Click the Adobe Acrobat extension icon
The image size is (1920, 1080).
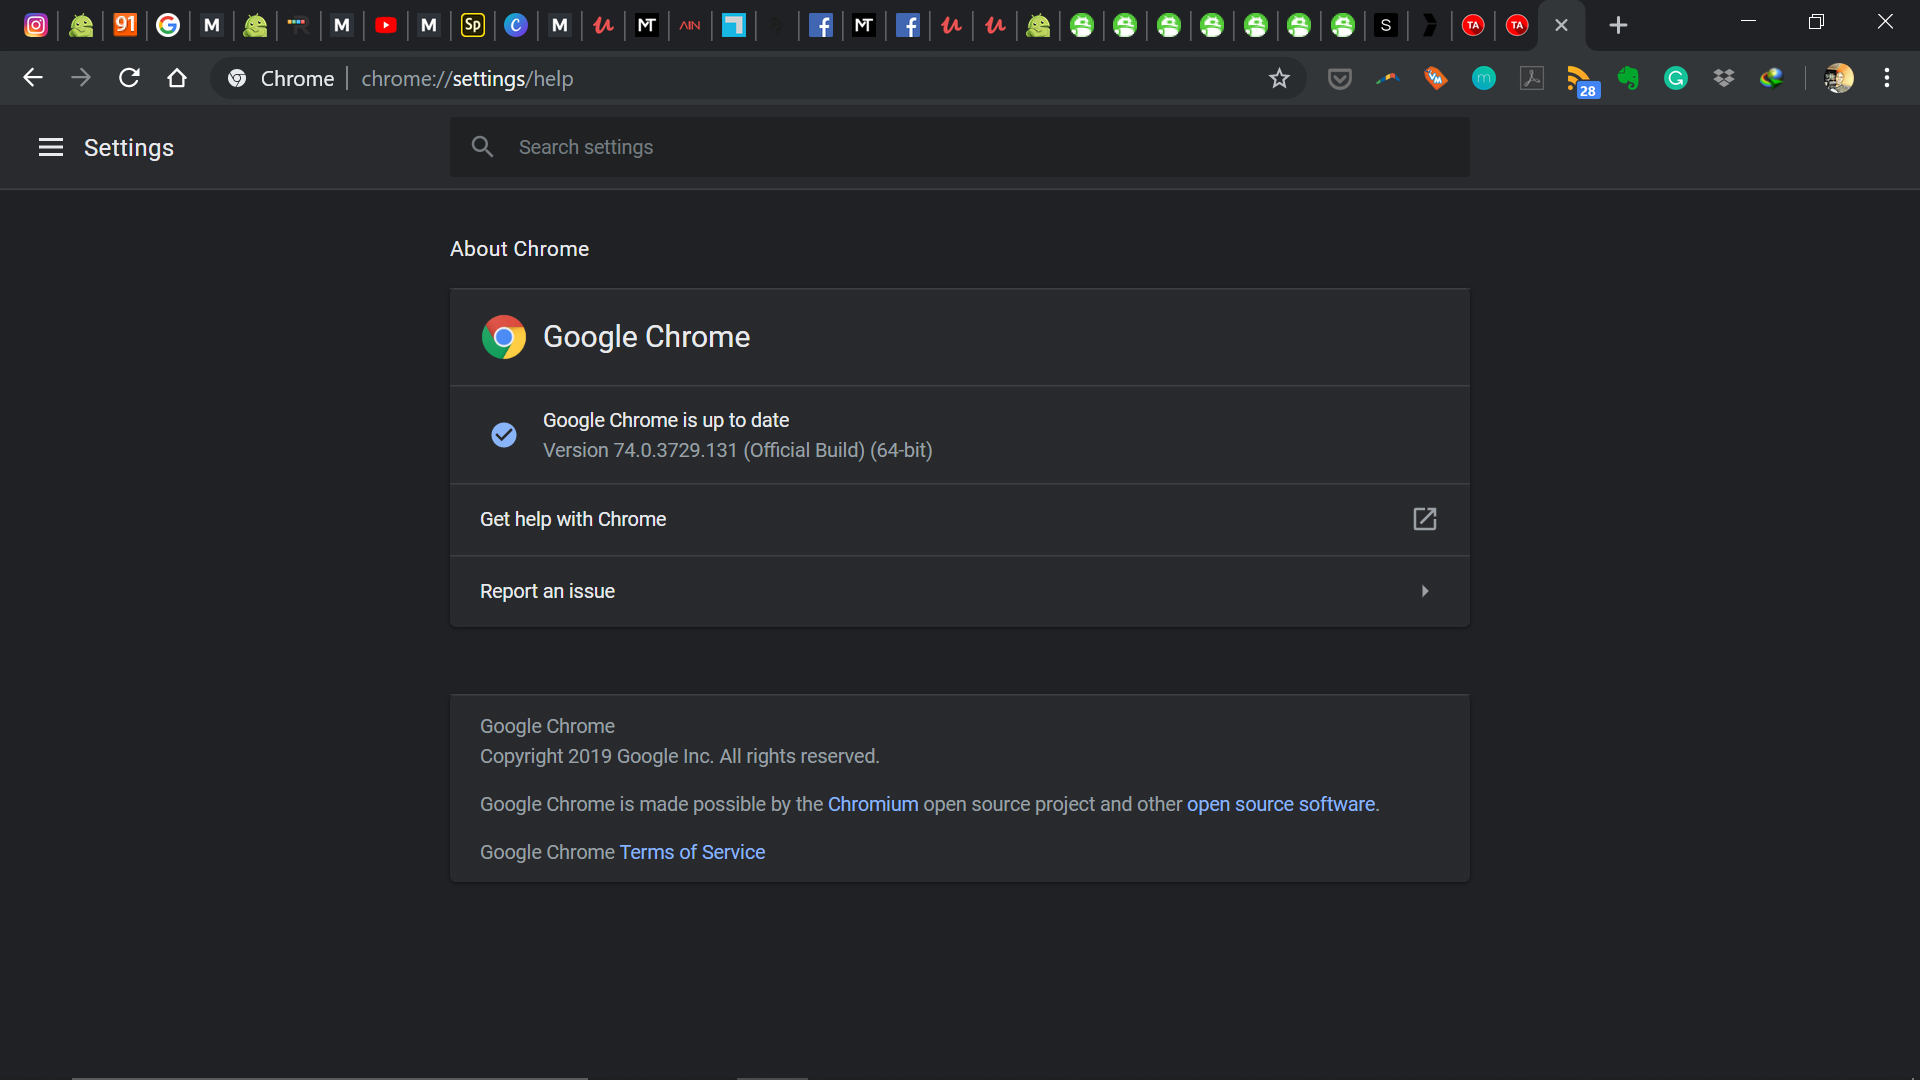pyautogui.click(x=1532, y=78)
